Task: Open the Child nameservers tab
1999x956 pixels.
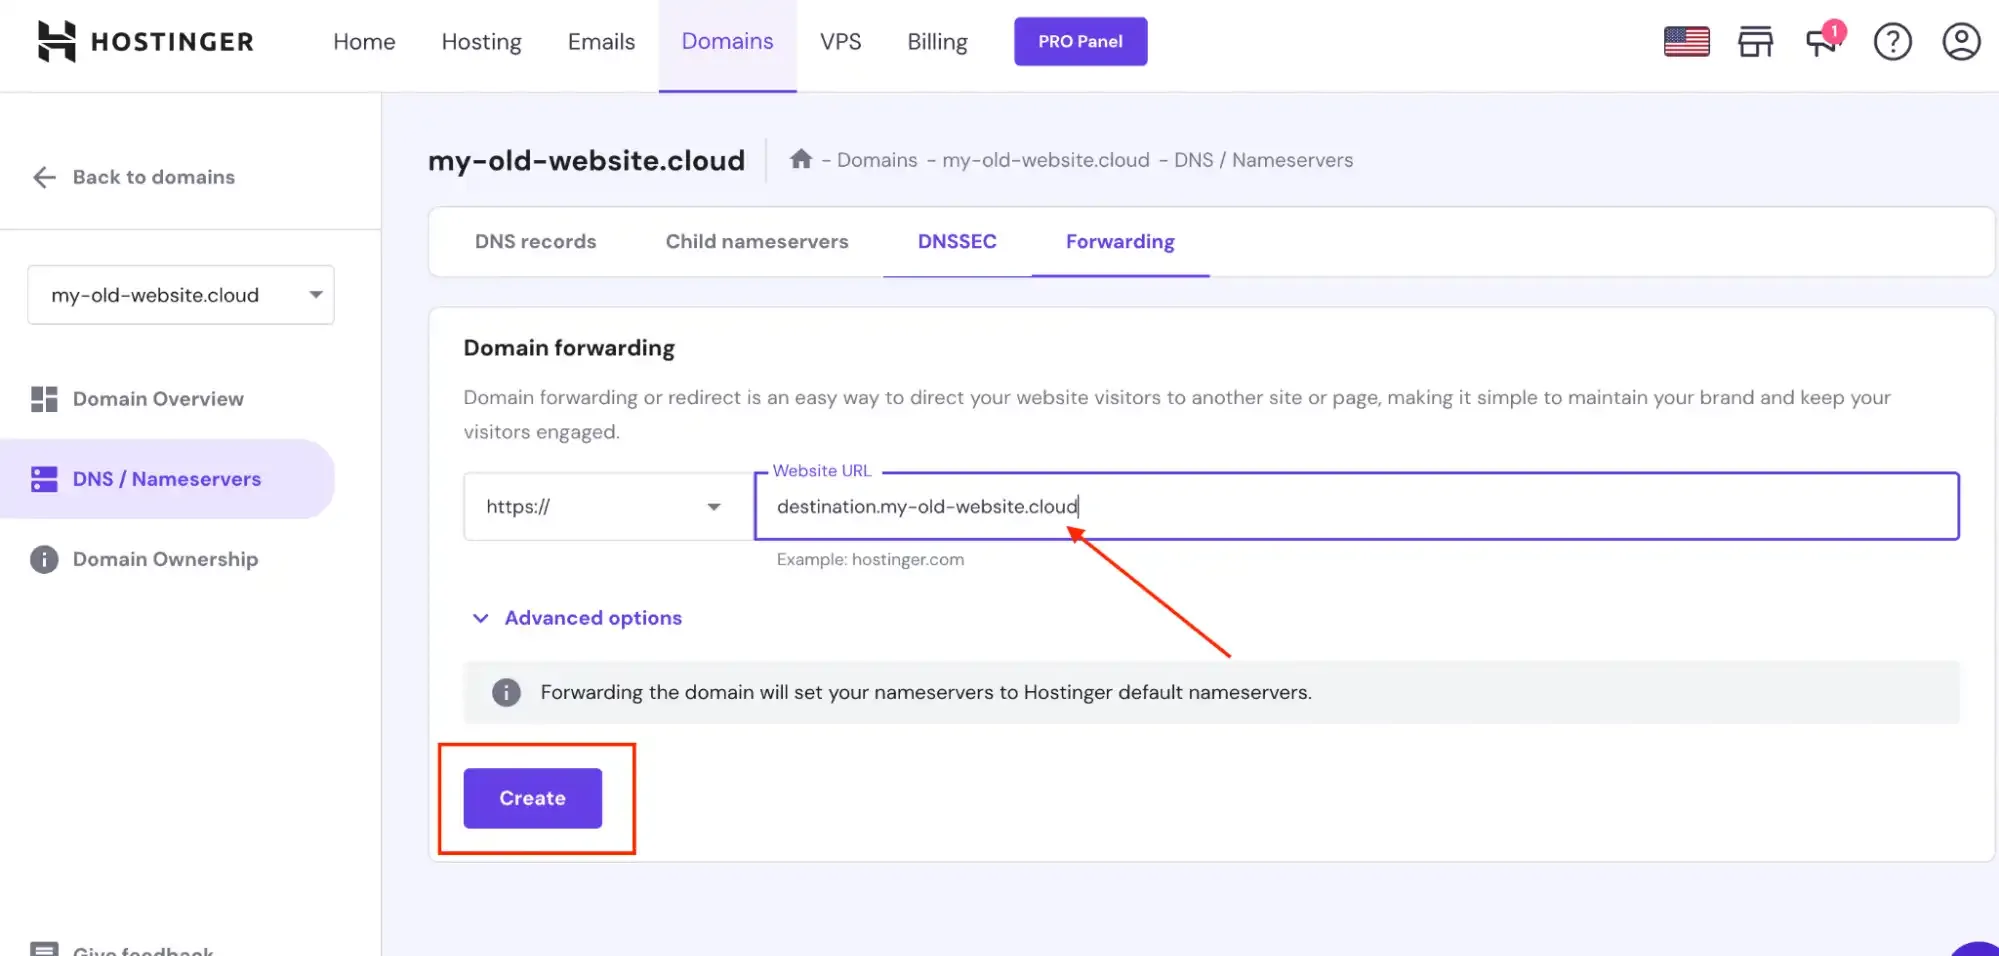Action: (756, 241)
